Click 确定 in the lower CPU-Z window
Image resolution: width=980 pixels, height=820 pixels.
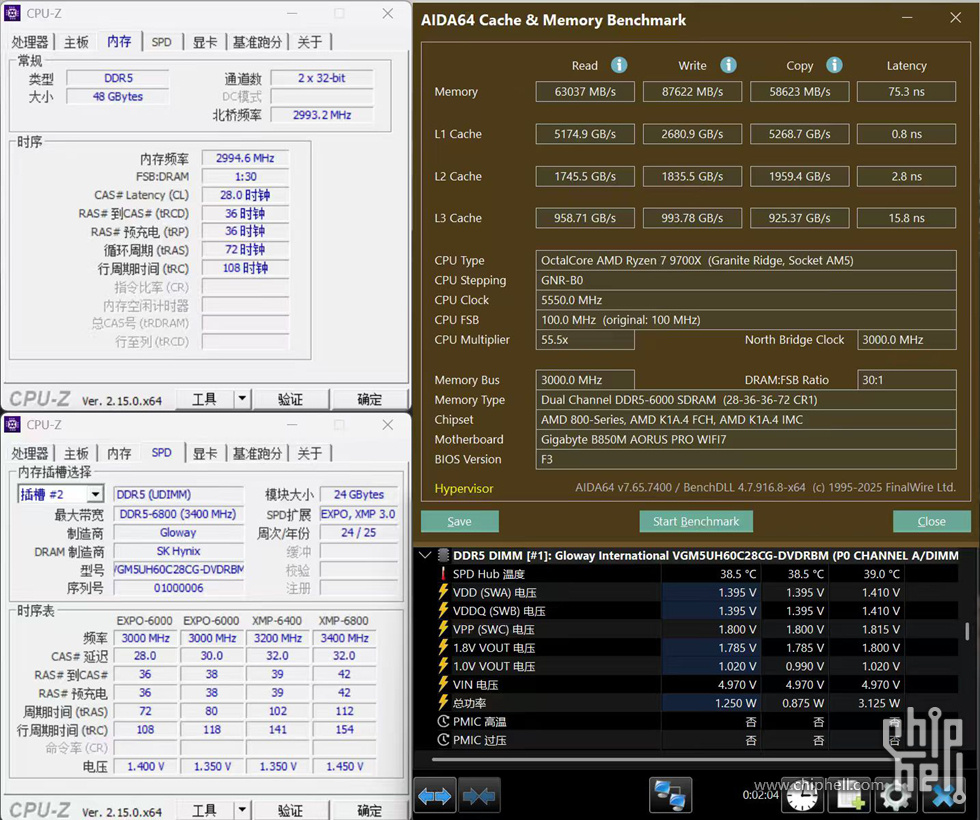click(x=369, y=810)
